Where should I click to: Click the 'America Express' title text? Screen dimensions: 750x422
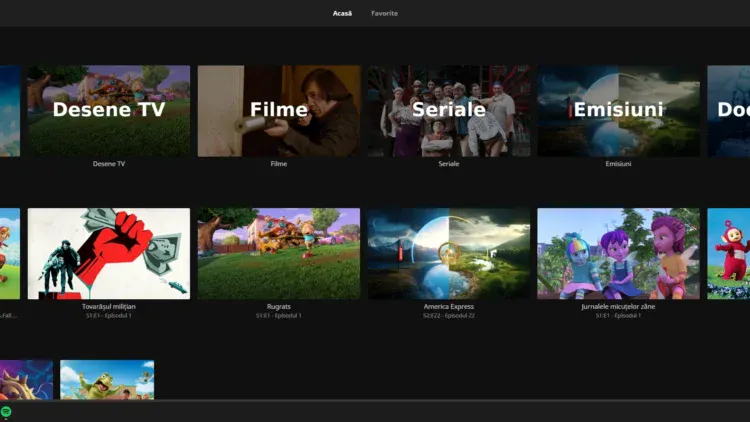click(x=449, y=306)
